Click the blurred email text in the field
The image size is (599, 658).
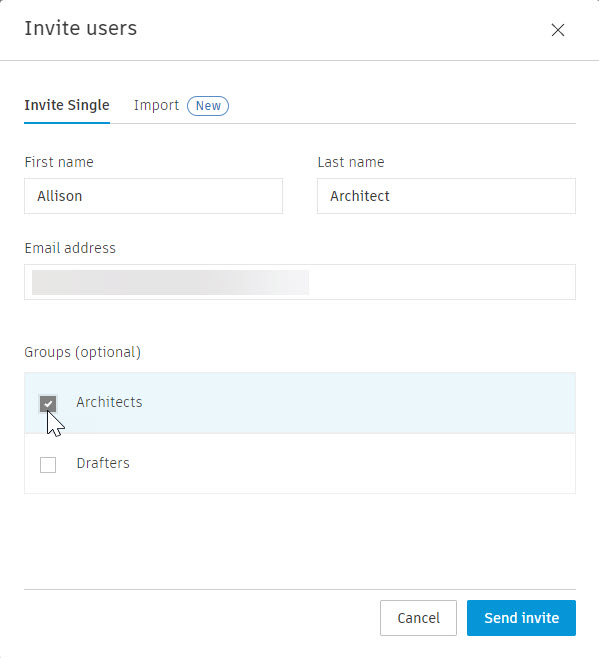(170, 282)
